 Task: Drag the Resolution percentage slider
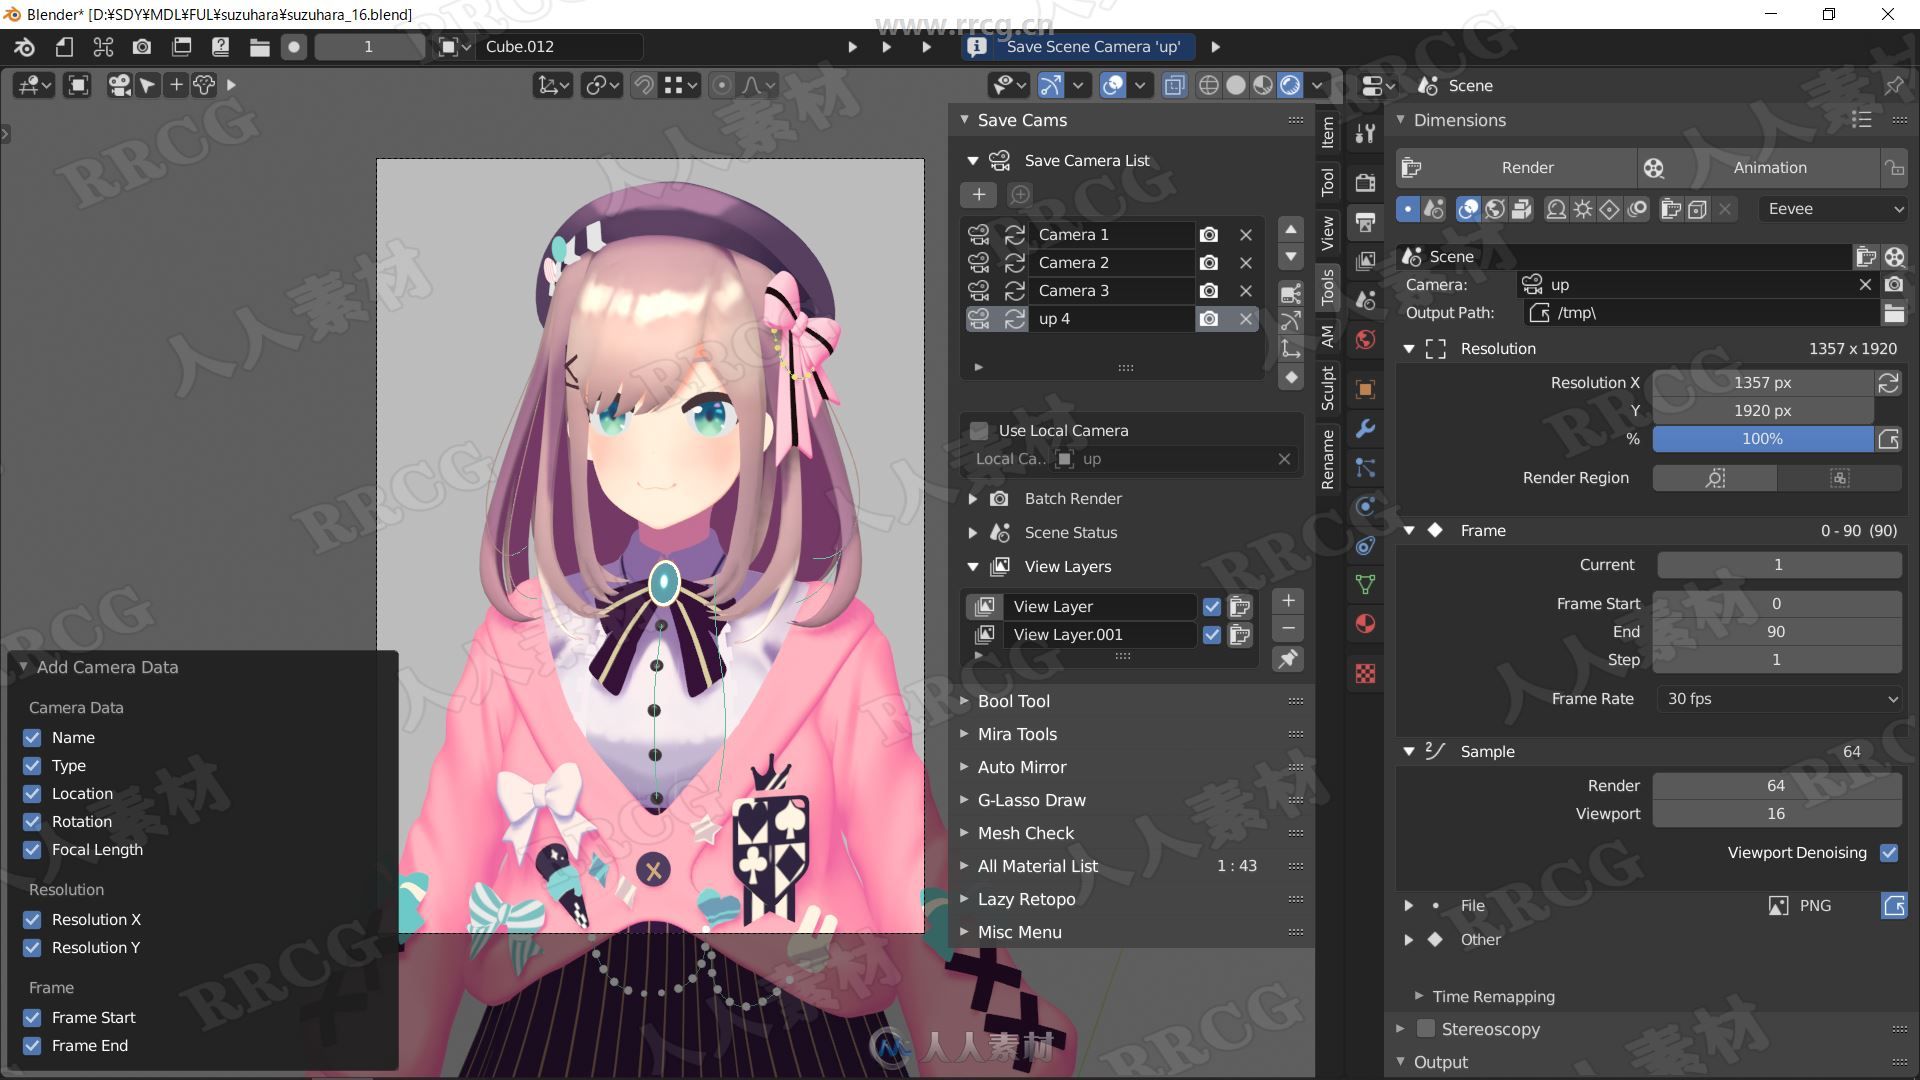click(1762, 438)
